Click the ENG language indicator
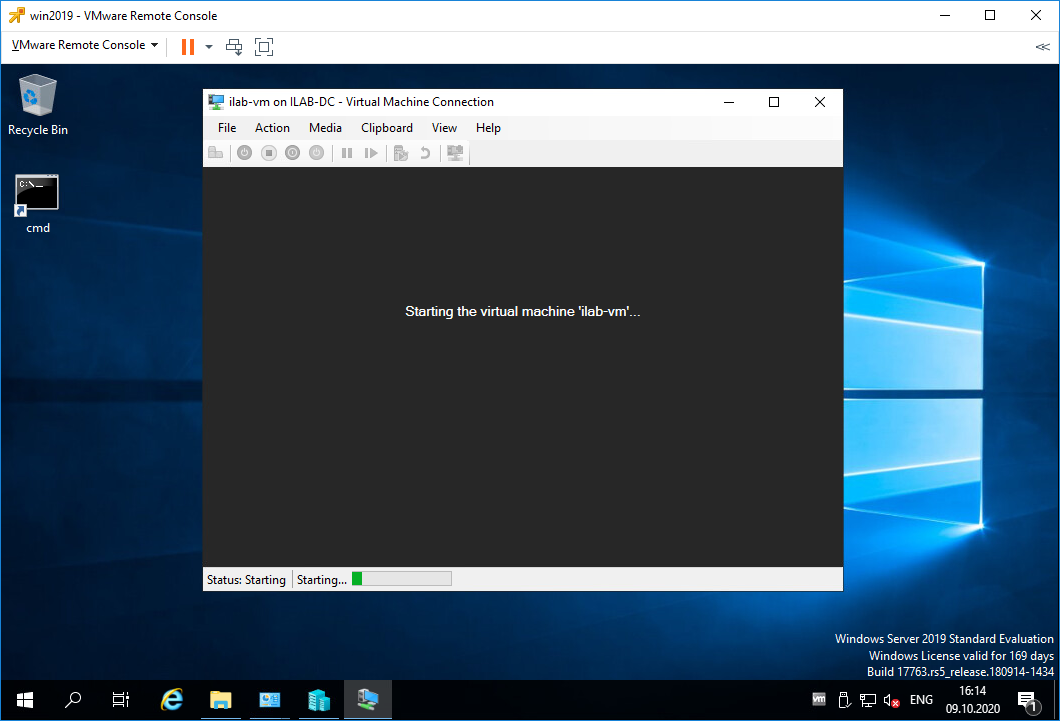Image resolution: width=1060 pixels, height=721 pixels. tap(921, 700)
